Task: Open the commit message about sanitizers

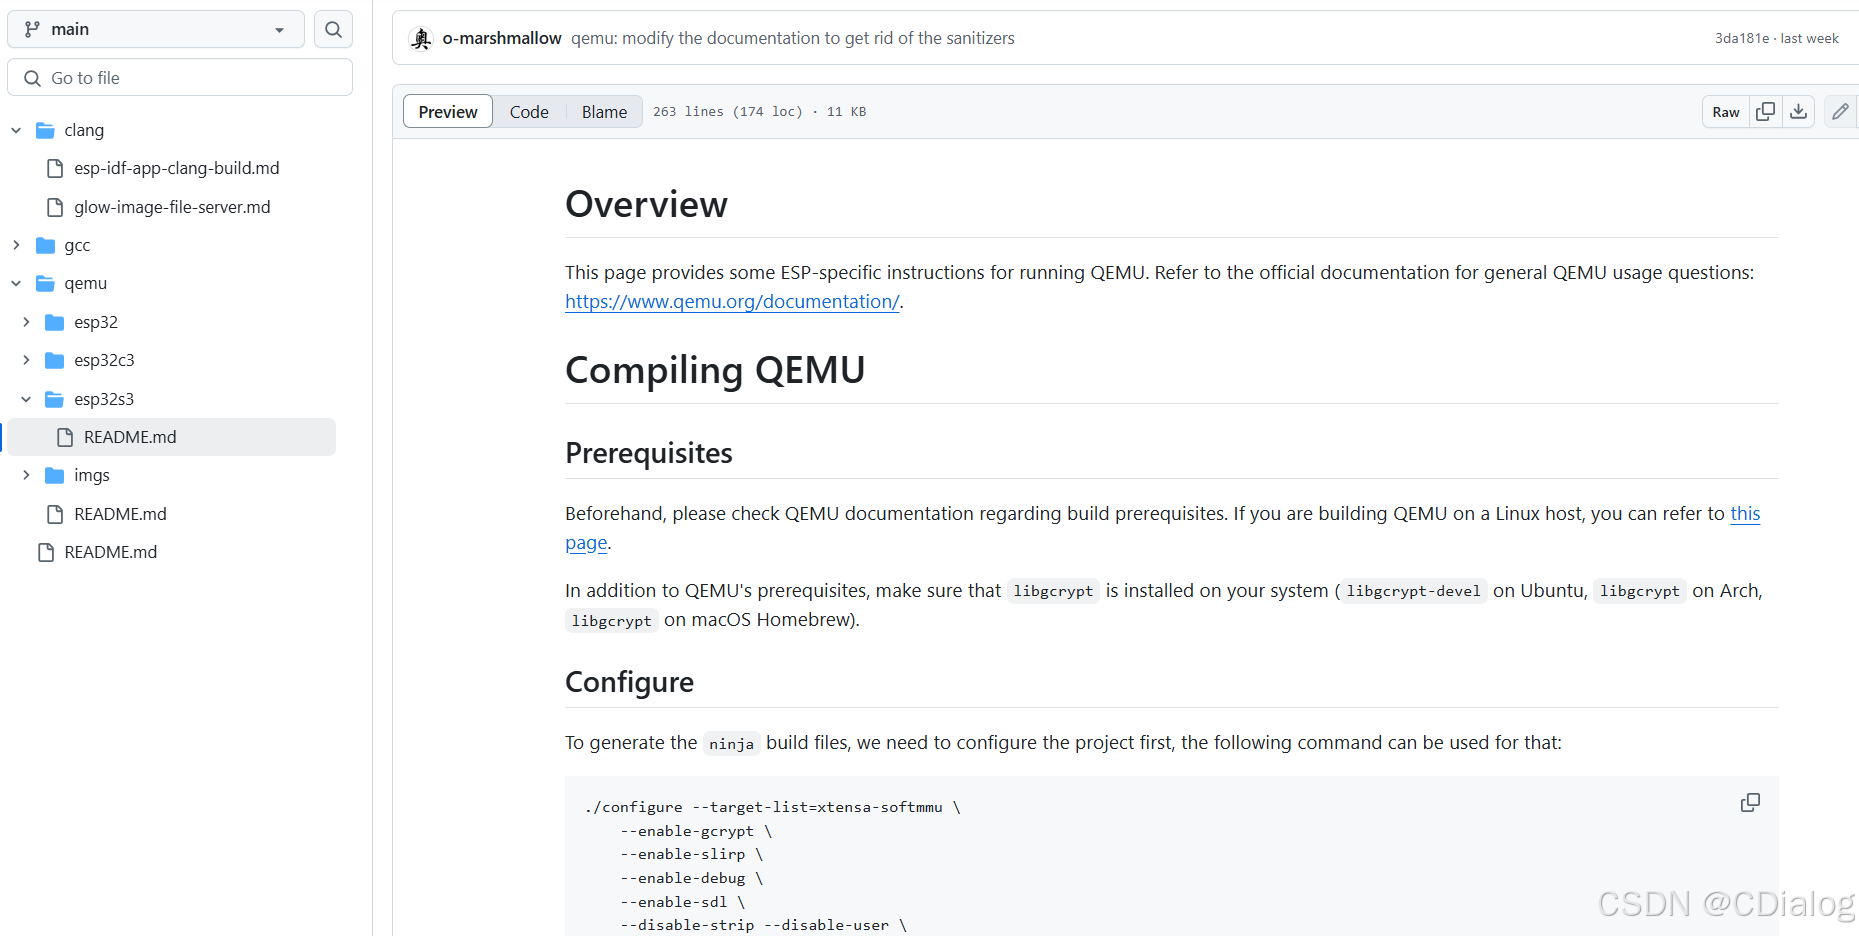Action: [x=793, y=38]
